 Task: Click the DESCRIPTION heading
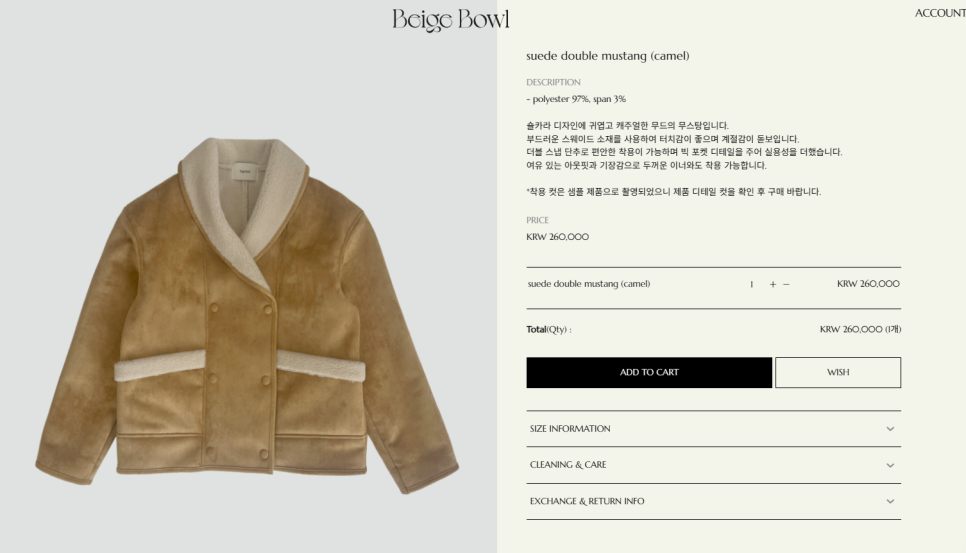pyautogui.click(x=553, y=83)
